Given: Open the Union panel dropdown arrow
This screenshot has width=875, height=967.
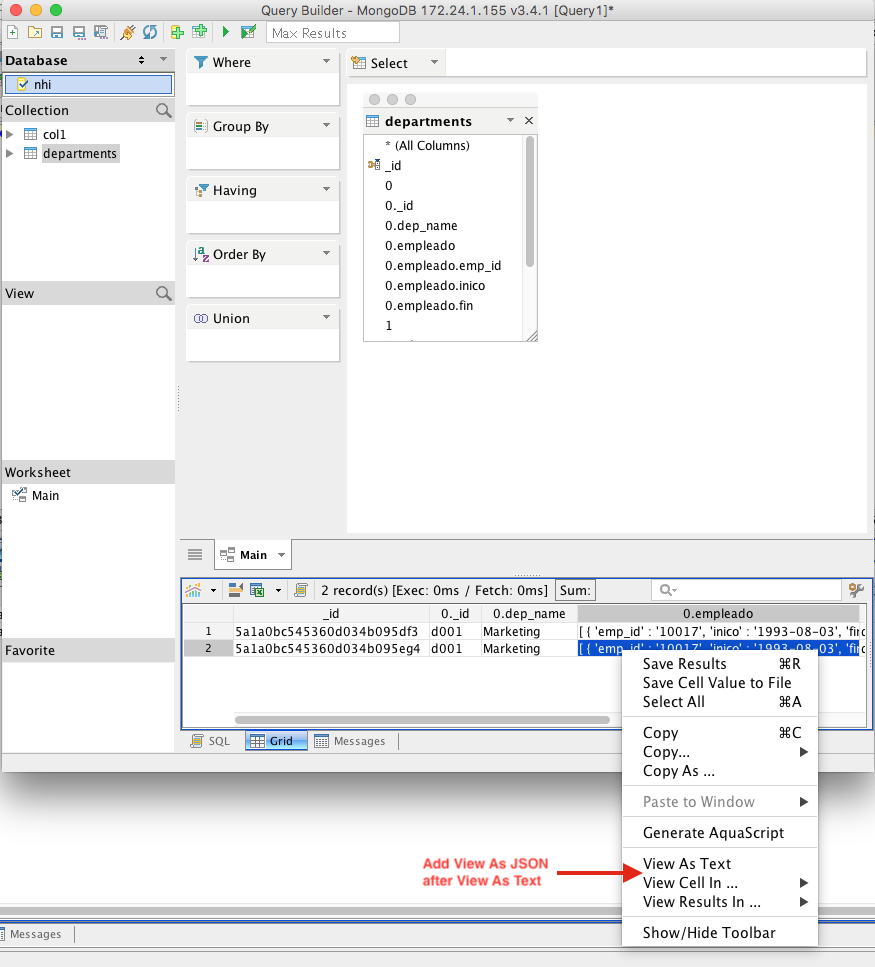Looking at the screenshot, I should click(326, 317).
